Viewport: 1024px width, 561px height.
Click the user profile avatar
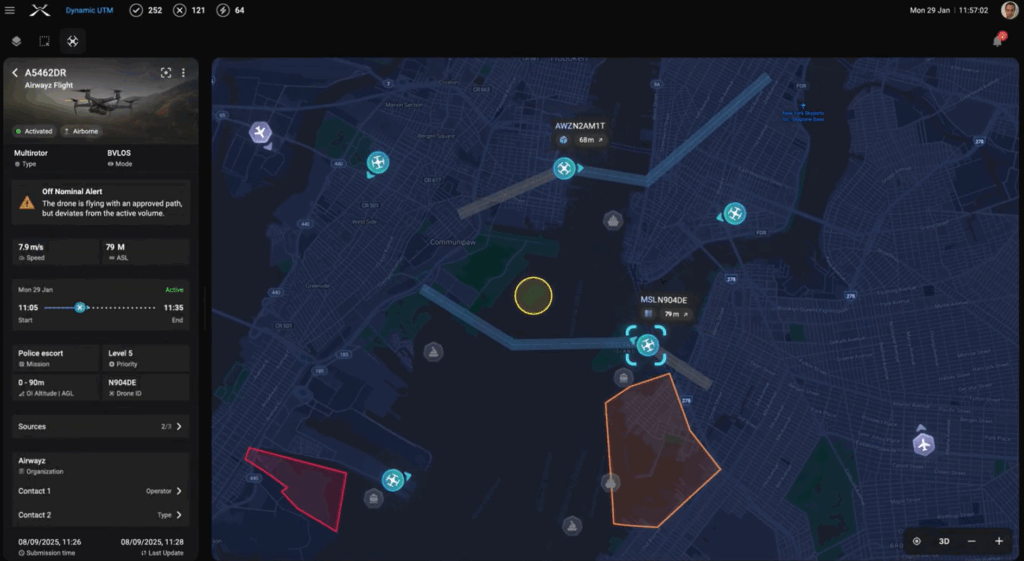pos(1009,11)
